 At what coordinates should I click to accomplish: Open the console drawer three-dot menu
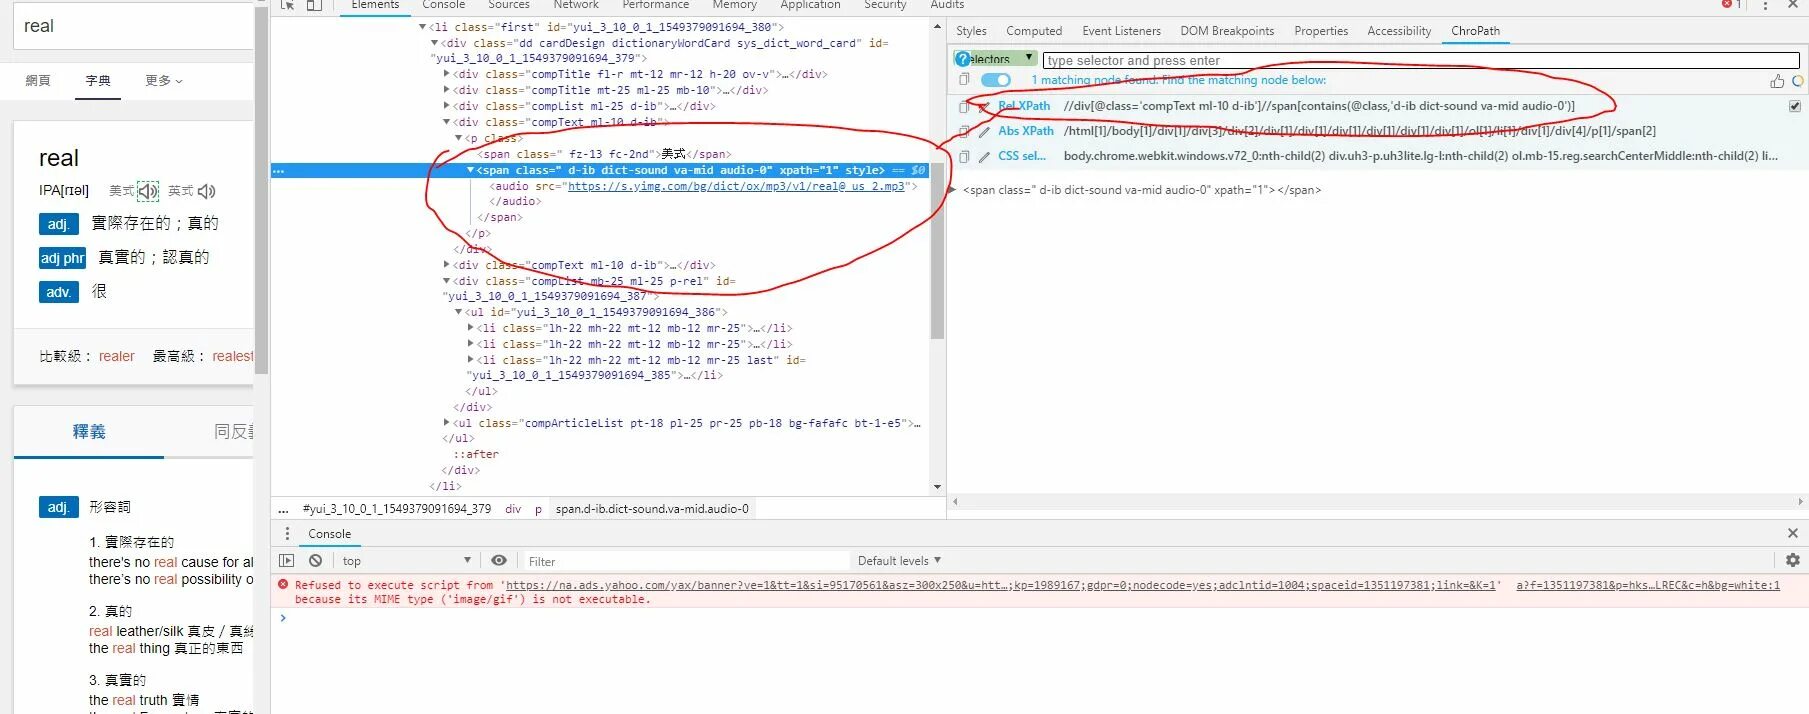pos(287,534)
